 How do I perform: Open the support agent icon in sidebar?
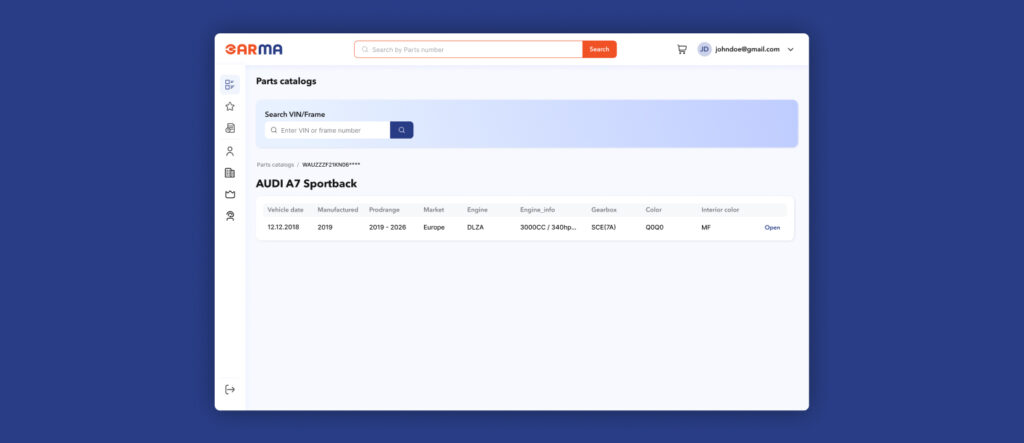tap(229, 216)
